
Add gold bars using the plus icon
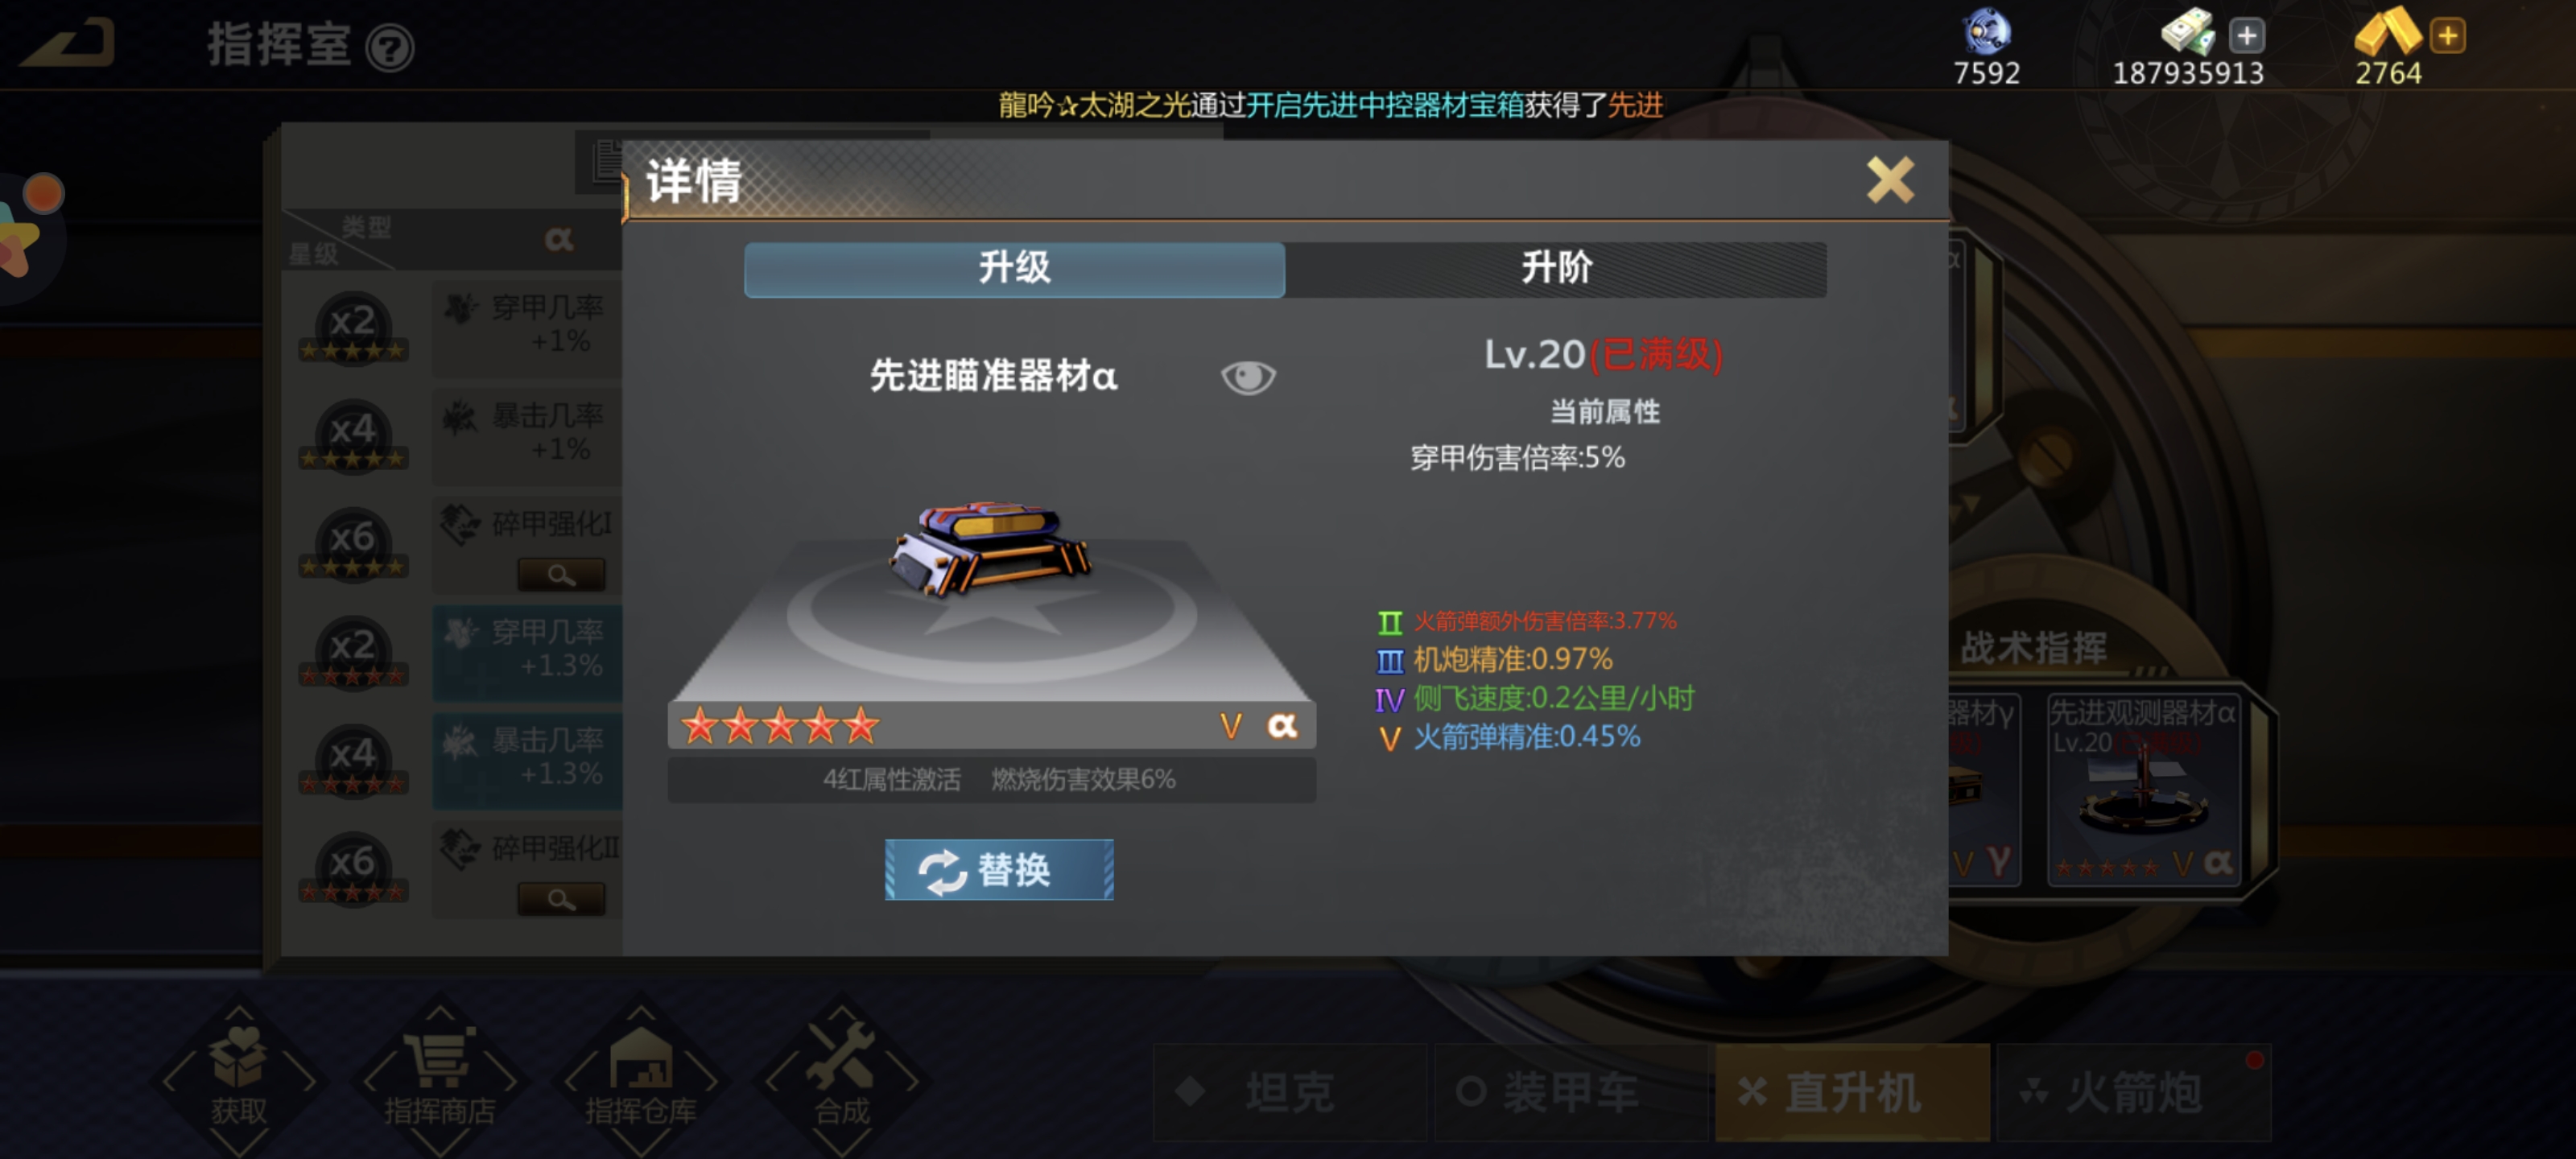pyautogui.click(x=2447, y=36)
